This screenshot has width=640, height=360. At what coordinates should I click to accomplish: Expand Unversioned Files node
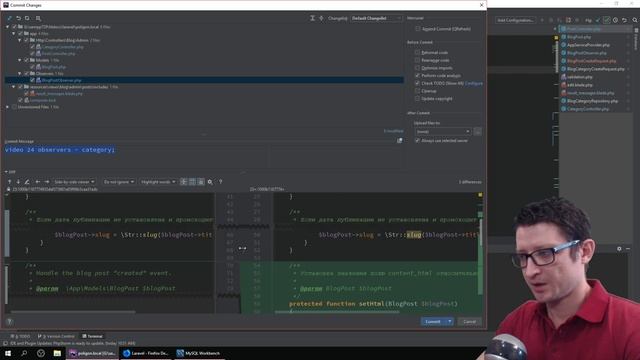tap(7, 107)
